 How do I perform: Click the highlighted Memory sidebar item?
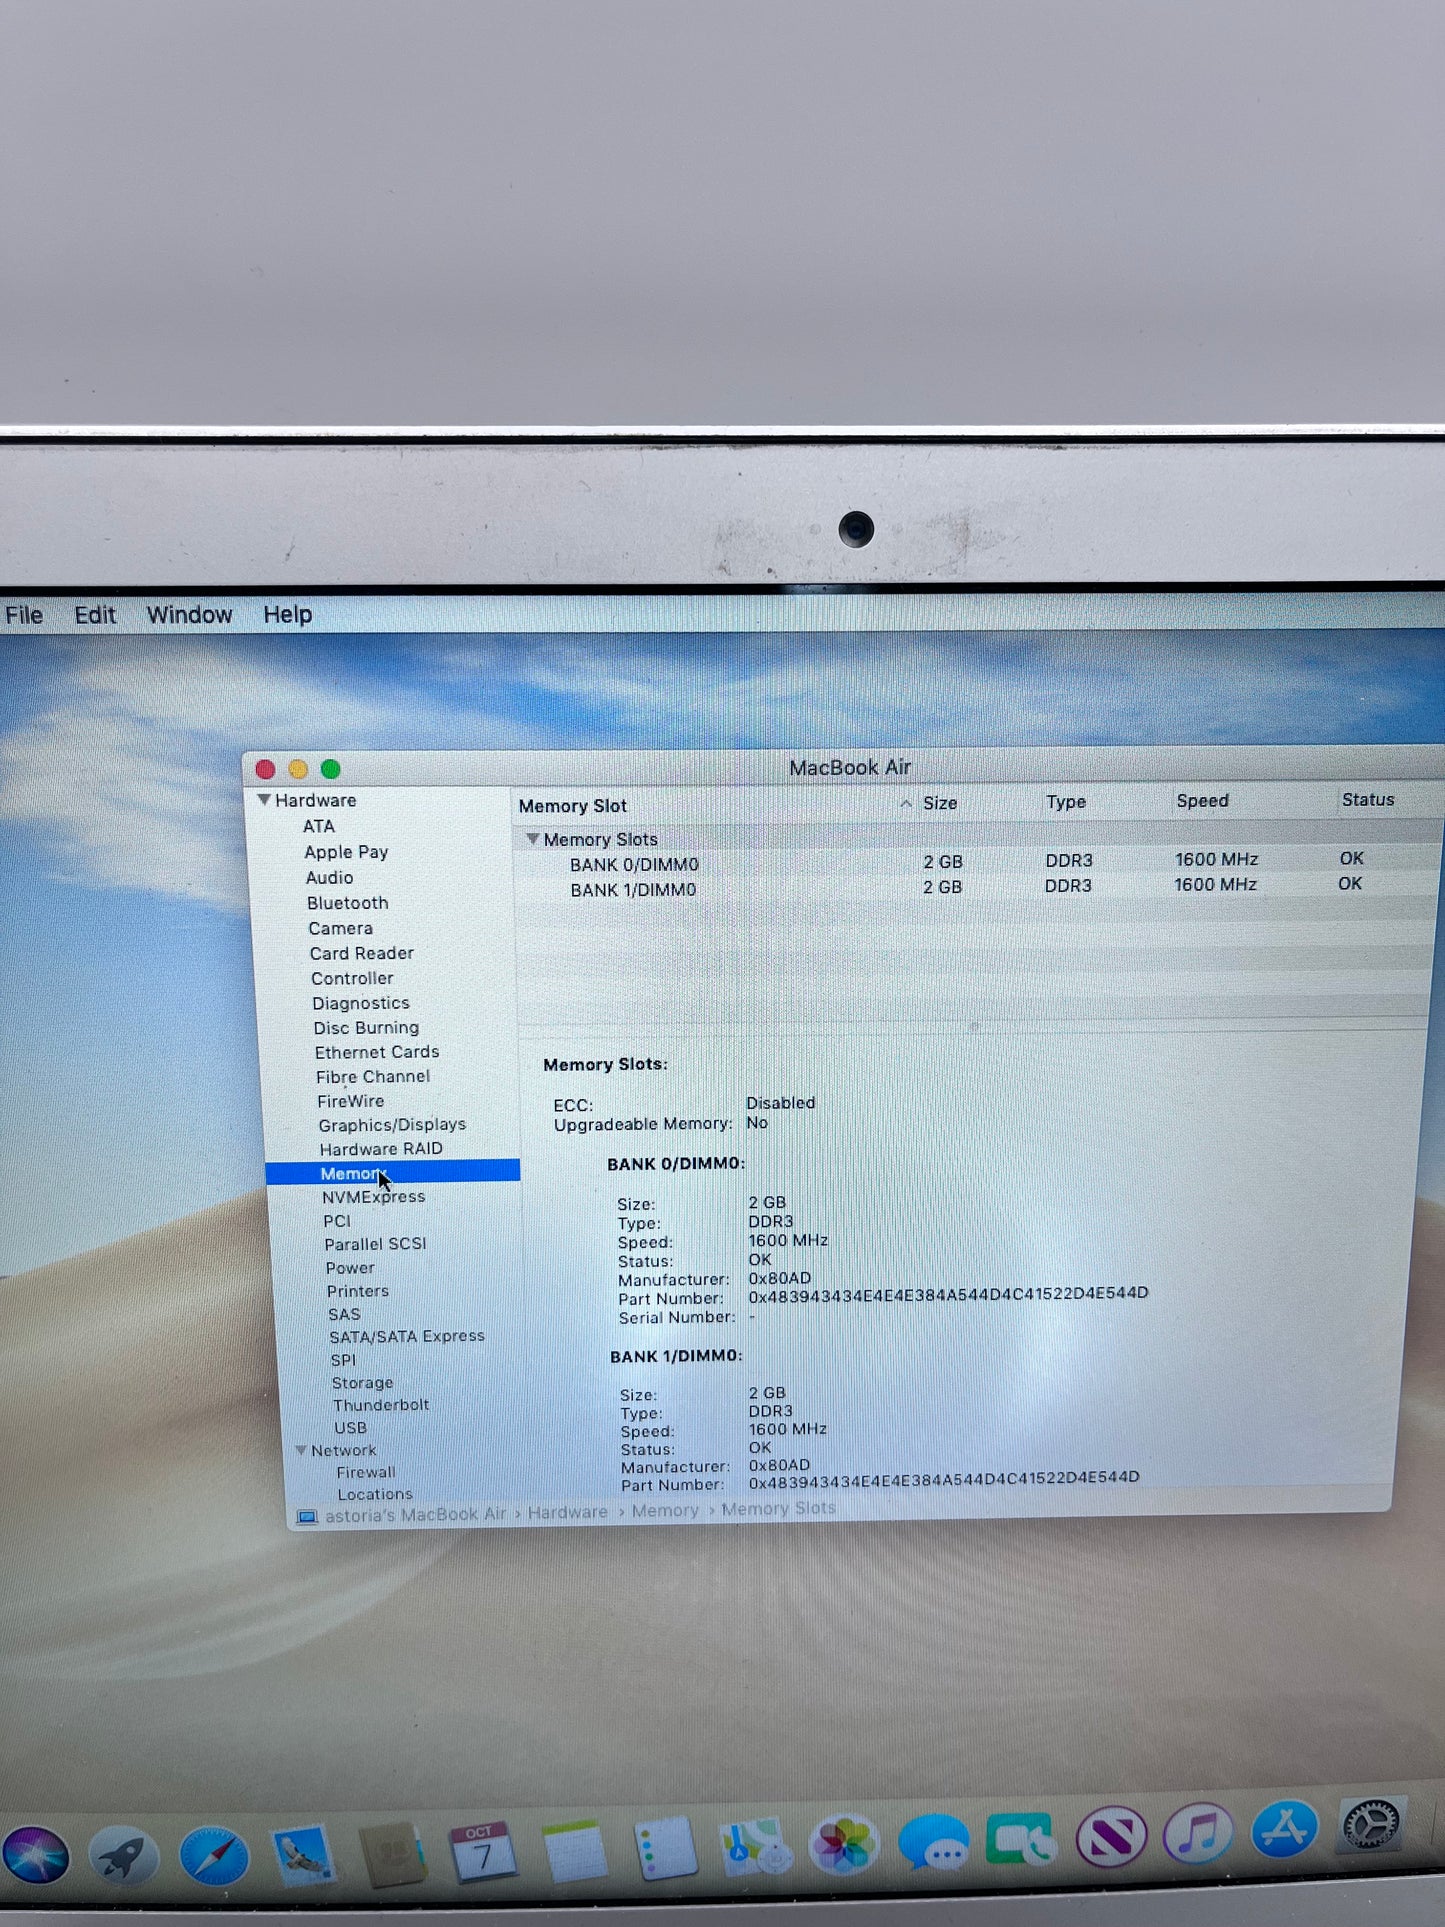tap(393, 1172)
